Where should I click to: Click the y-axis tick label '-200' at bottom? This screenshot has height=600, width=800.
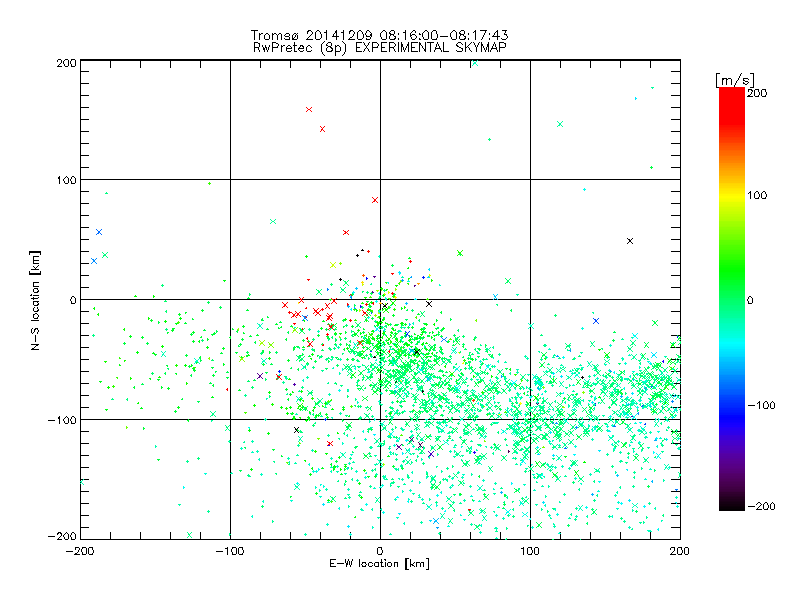click(x=62, y=537)
